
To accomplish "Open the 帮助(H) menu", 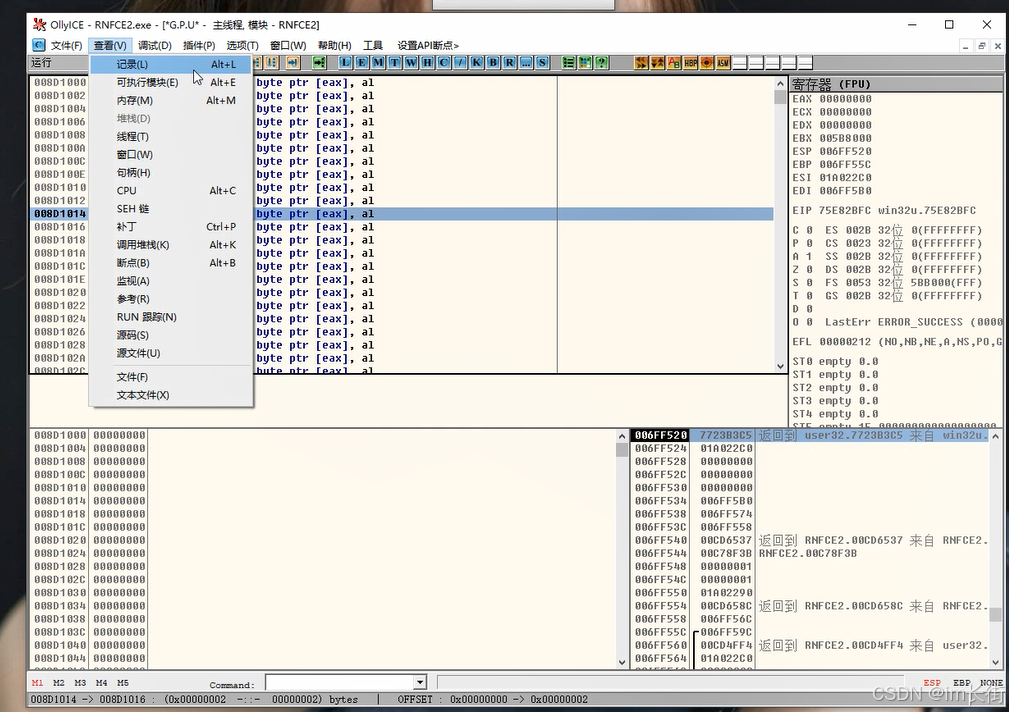I will [x=334, y=45].
